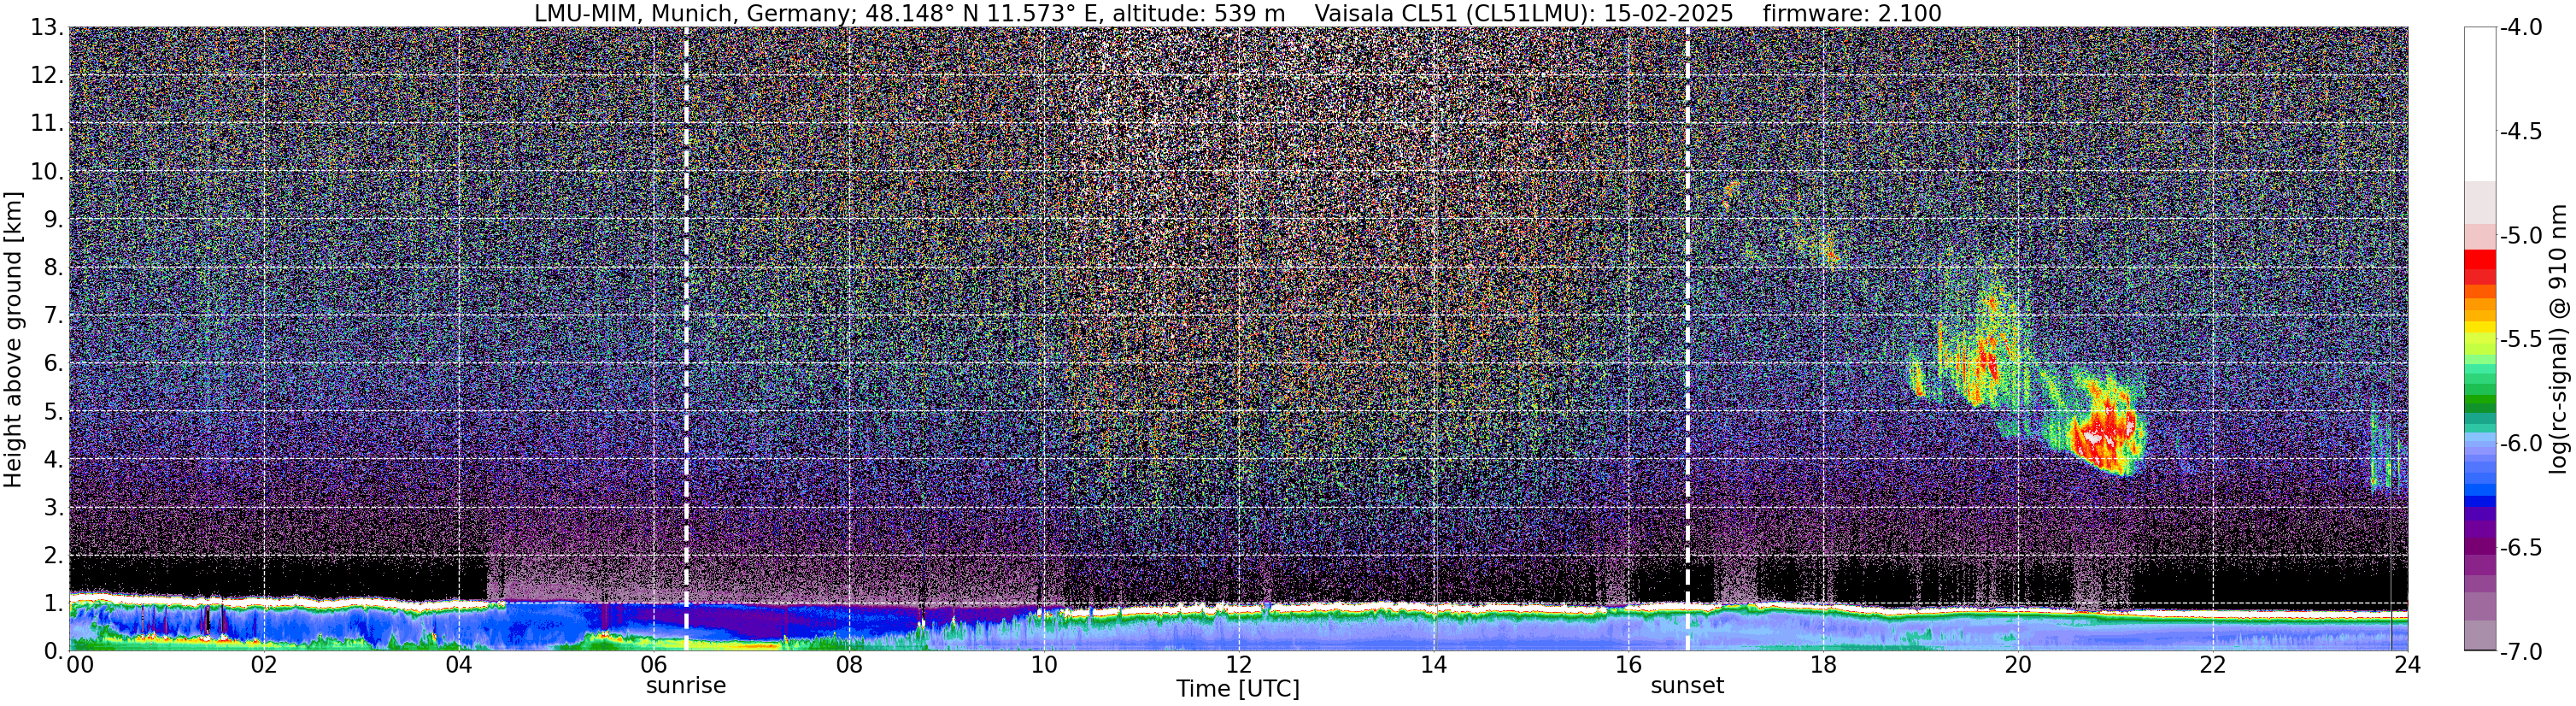Click the colorbar tick label -5.5
The width and height of the screenshot is (2576, 706).
[2520, 340]
